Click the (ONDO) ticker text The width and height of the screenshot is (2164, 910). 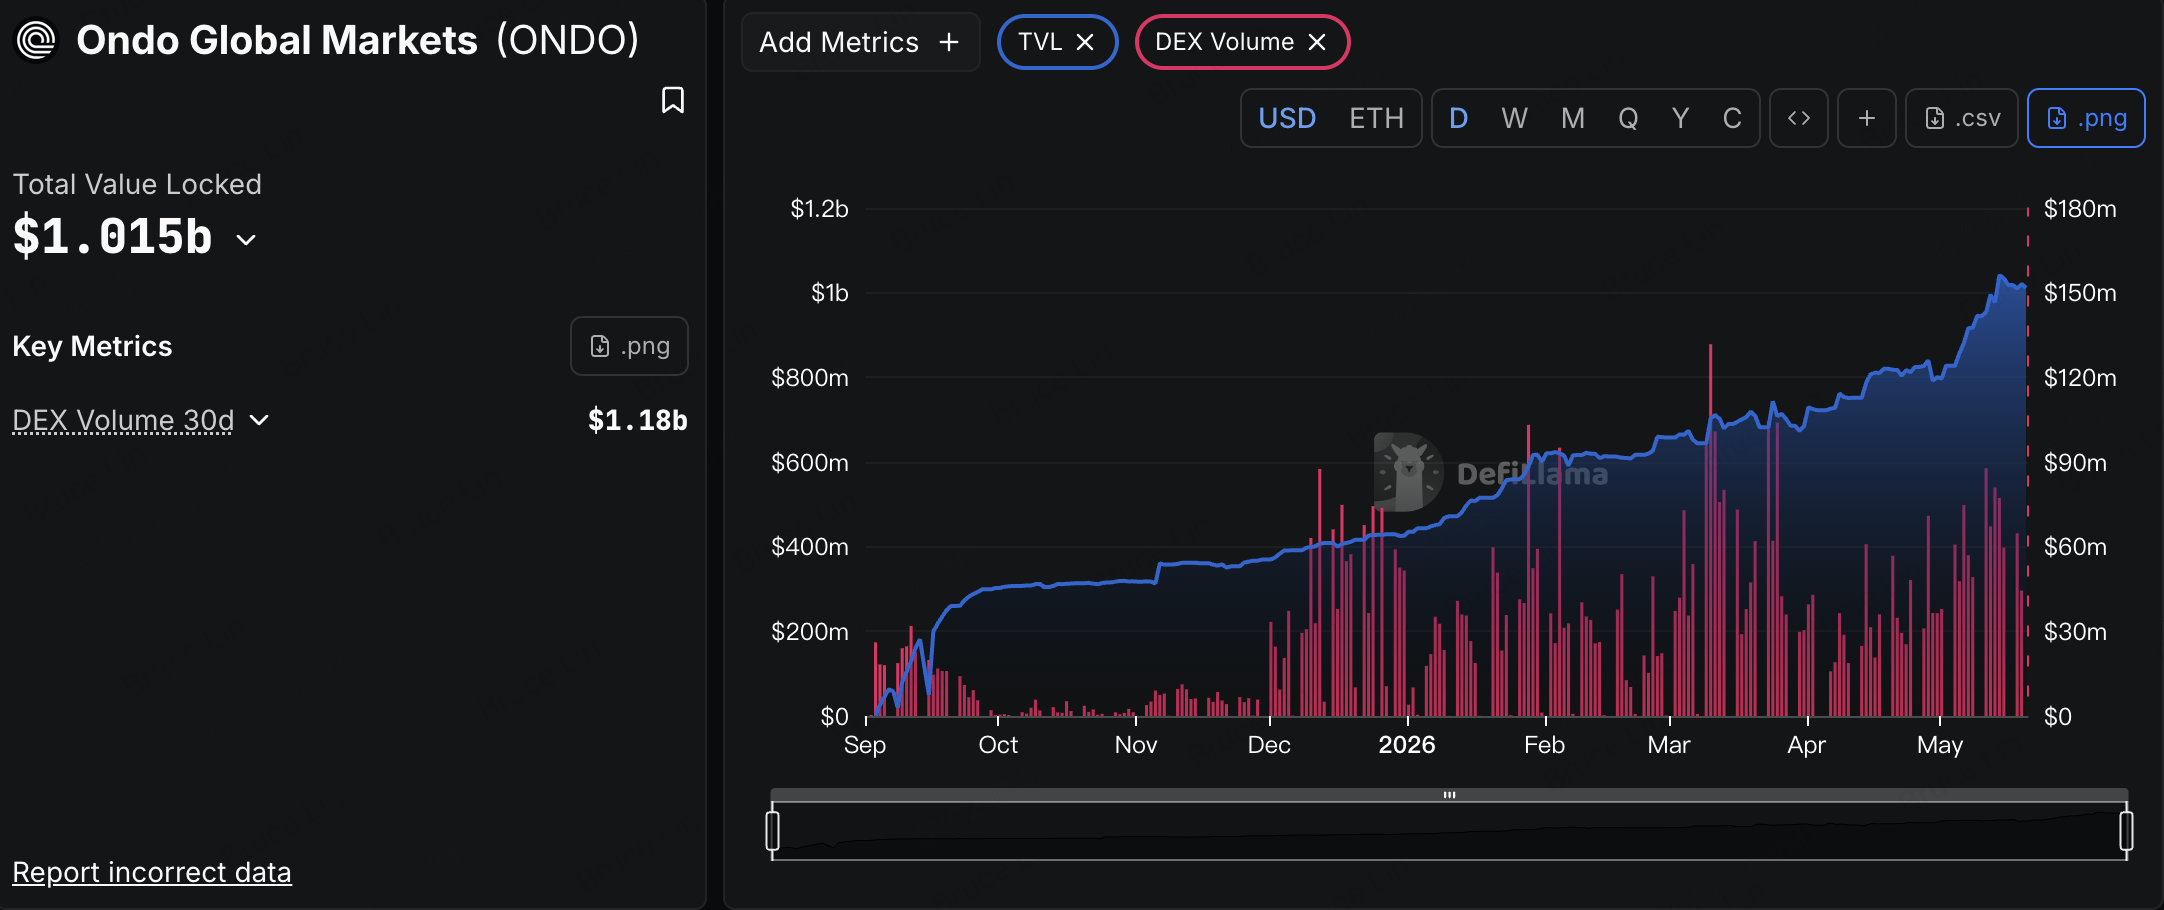567,41
